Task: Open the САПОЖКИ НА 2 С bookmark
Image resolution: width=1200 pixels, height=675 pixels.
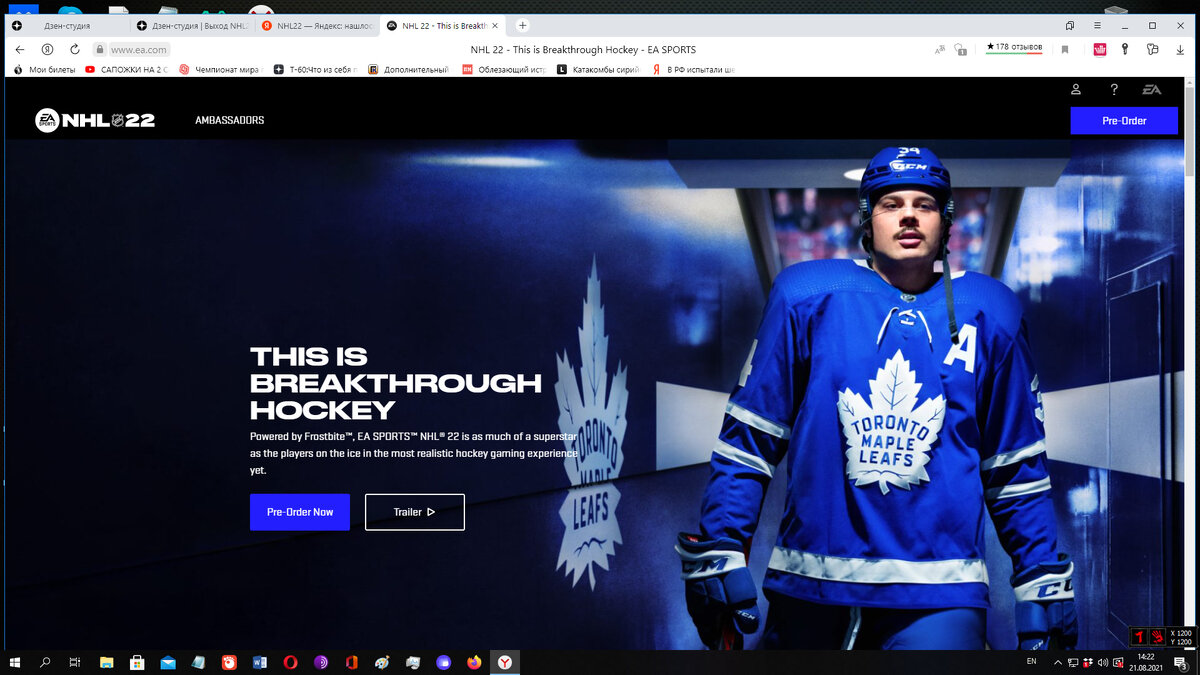Action: [x=126, y=70]
